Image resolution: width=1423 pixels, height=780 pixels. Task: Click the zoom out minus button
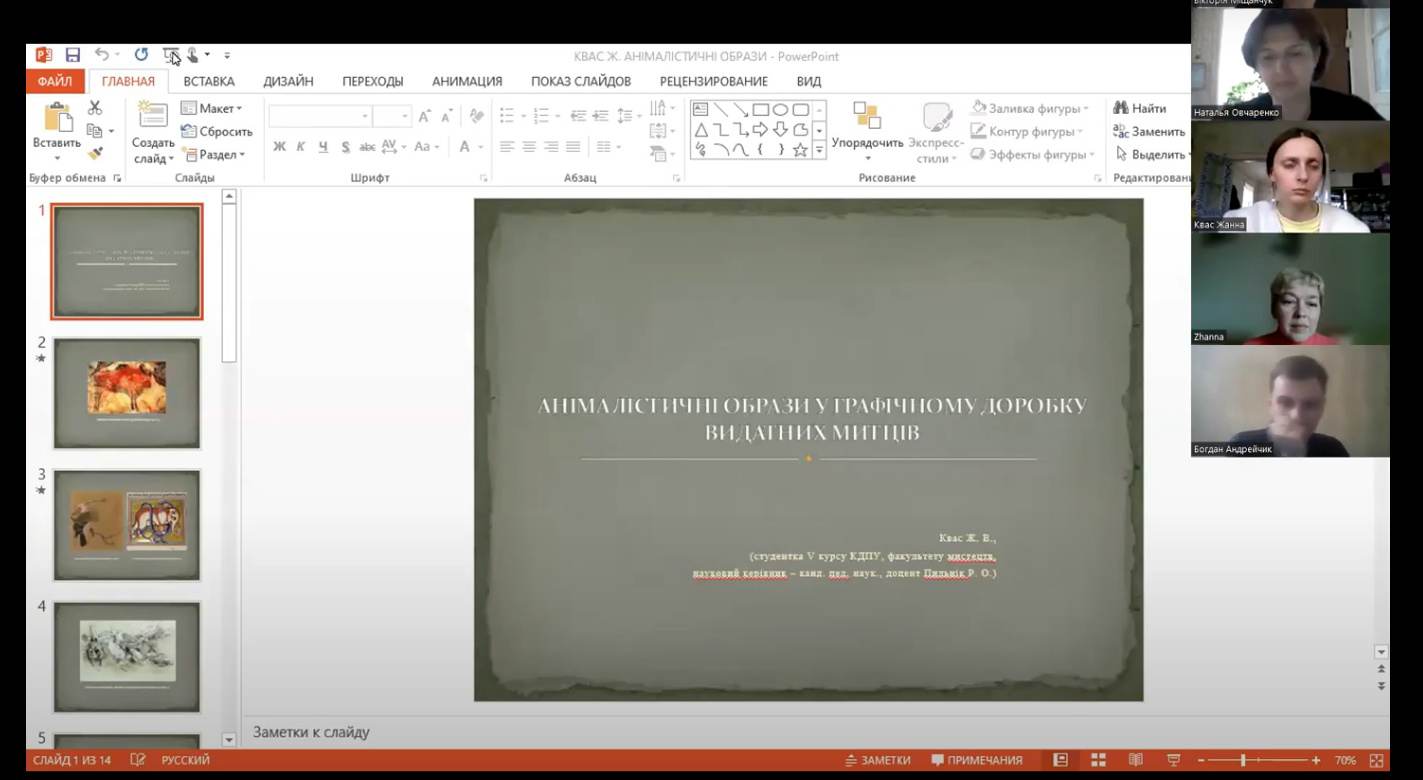tap(1202, 760)
